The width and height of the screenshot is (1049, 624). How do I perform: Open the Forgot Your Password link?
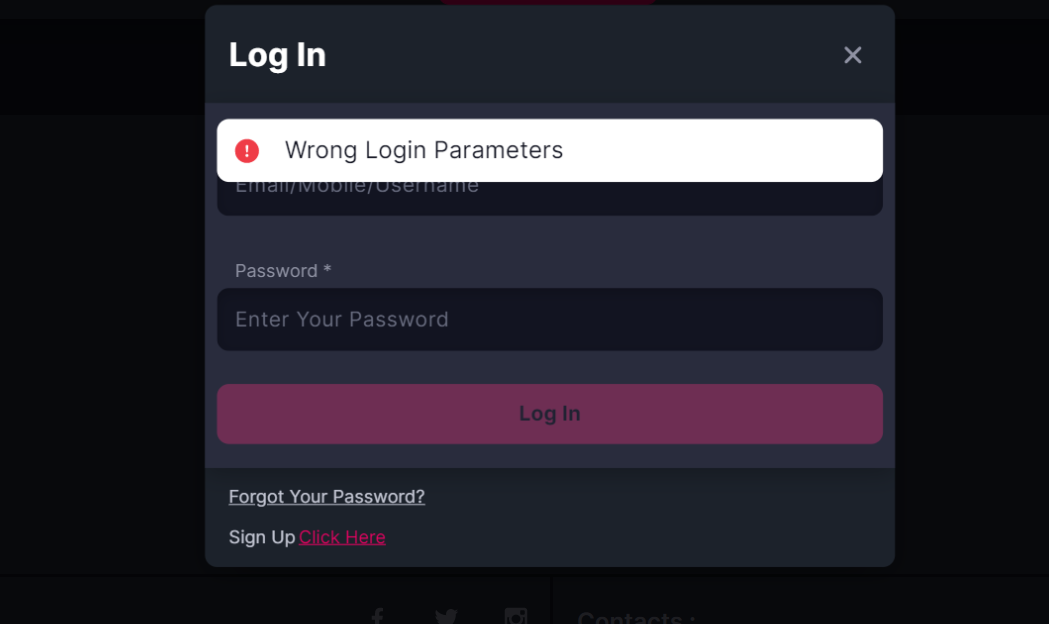pyautogui.click(x=326, y=497)
